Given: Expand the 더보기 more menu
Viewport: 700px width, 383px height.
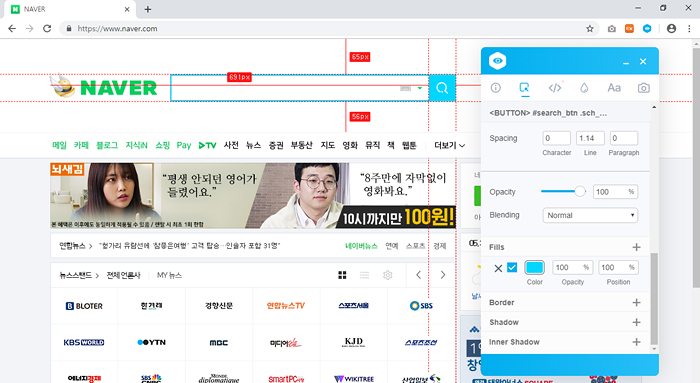Looking at the screenshot, I should pos(450,146).
